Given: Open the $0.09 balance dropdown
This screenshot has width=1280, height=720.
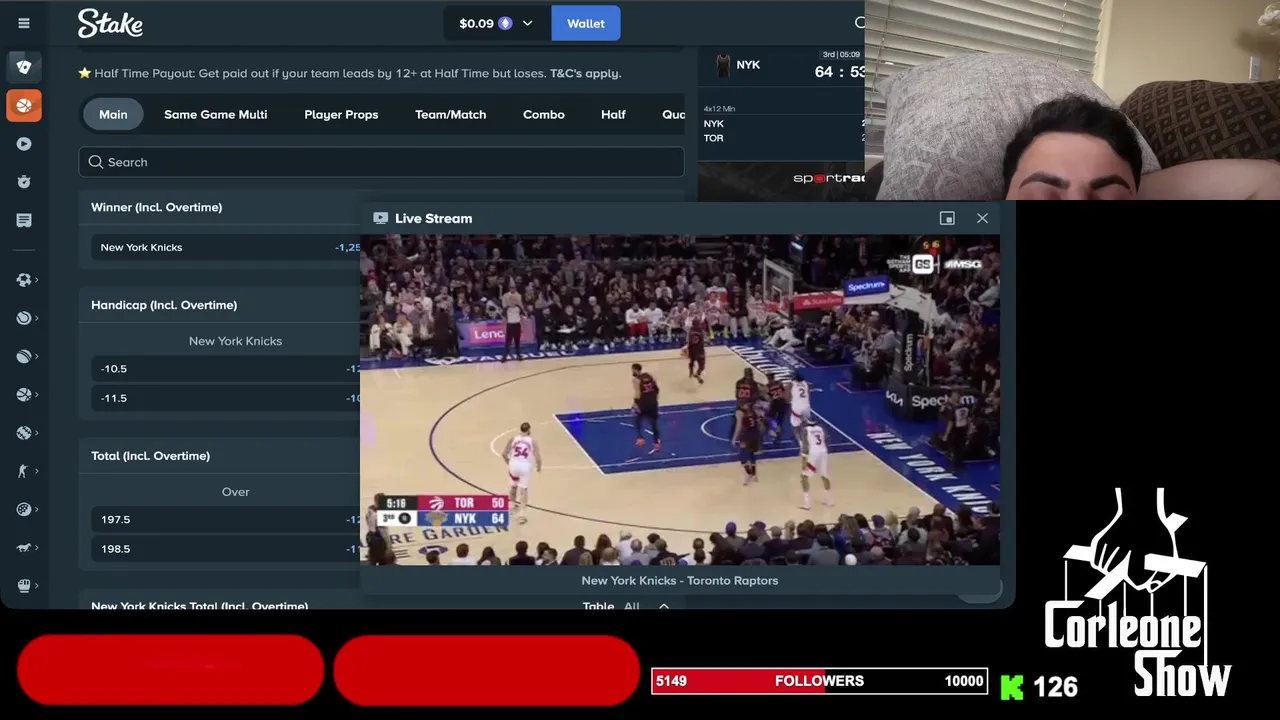Looking at the screenshot, I should click(x=497, y=23).
